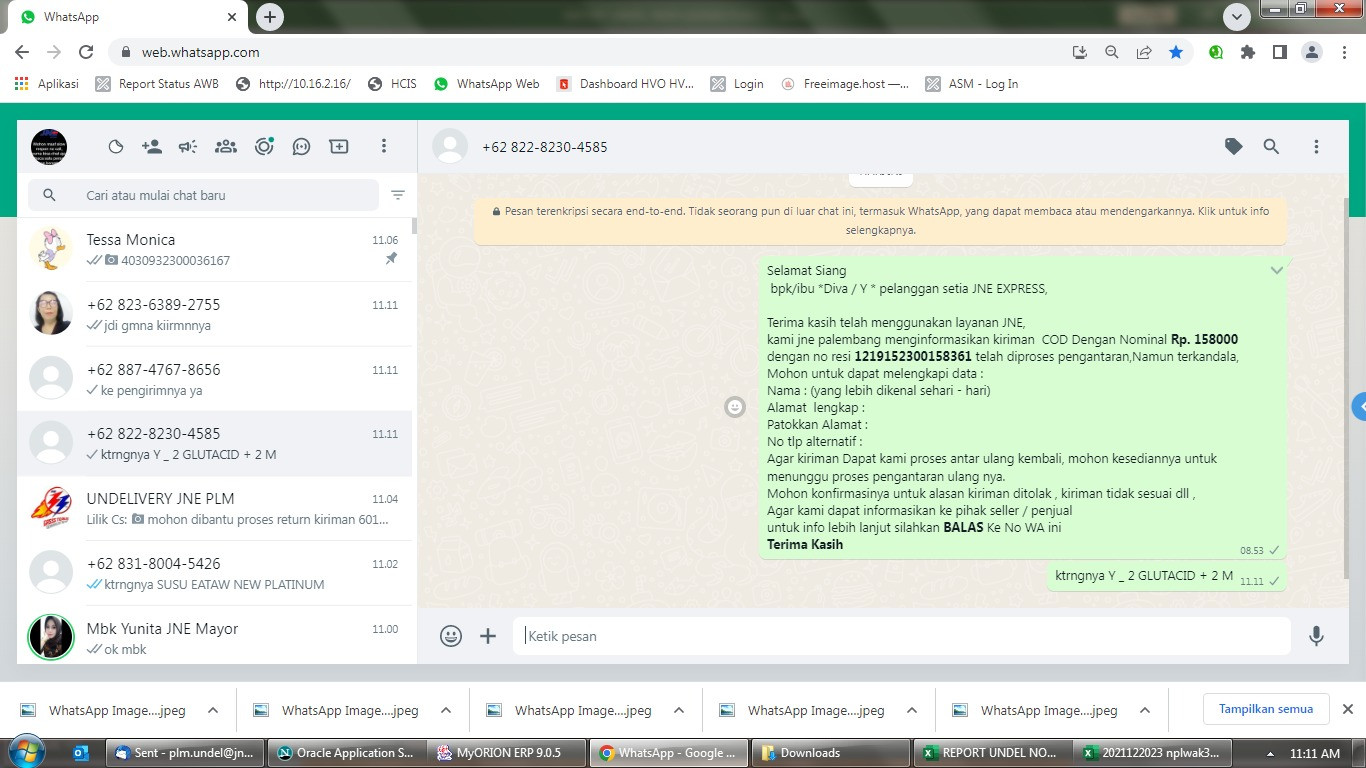Image resolution: width=1366 pixels, height=768 pixels.
Task: Expand options for last WhatsApp Image download
Action: (x=1145, y=711)
